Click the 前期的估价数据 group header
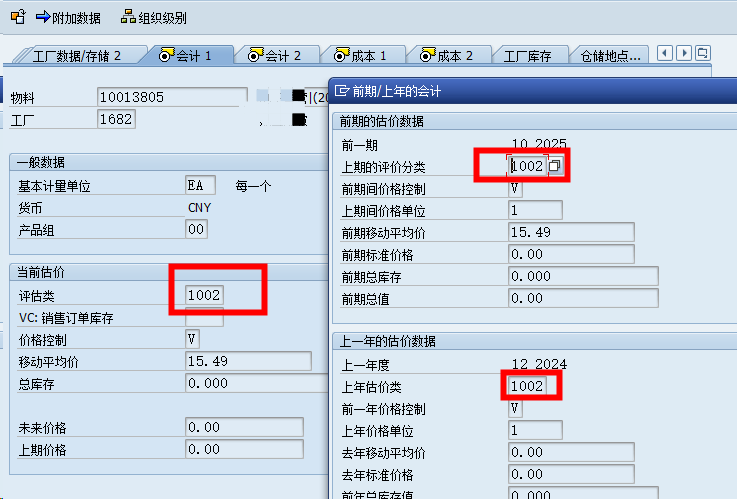The height and width of the screenshot is (499, 737). (382, 122)
